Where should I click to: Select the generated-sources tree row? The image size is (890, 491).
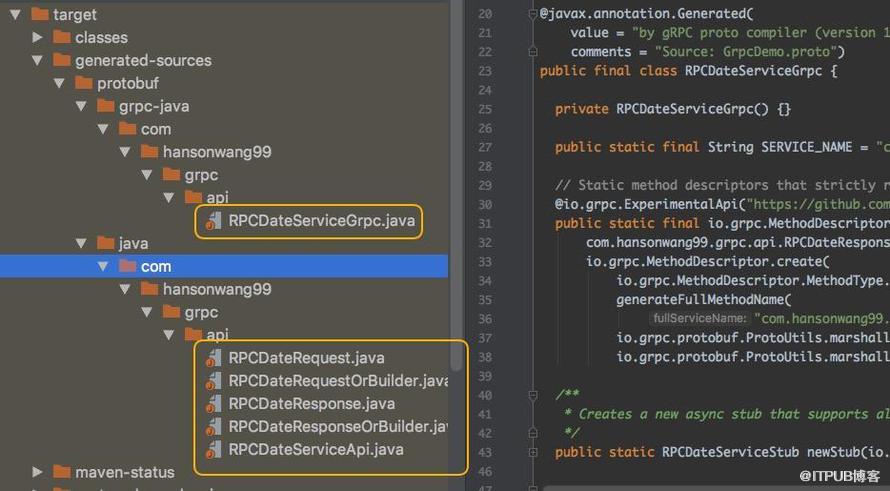224,60
